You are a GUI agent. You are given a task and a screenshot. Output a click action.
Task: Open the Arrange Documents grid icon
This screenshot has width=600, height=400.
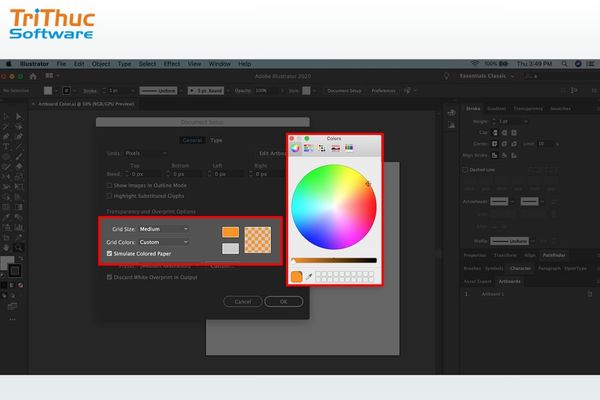[x=49, y=76]
